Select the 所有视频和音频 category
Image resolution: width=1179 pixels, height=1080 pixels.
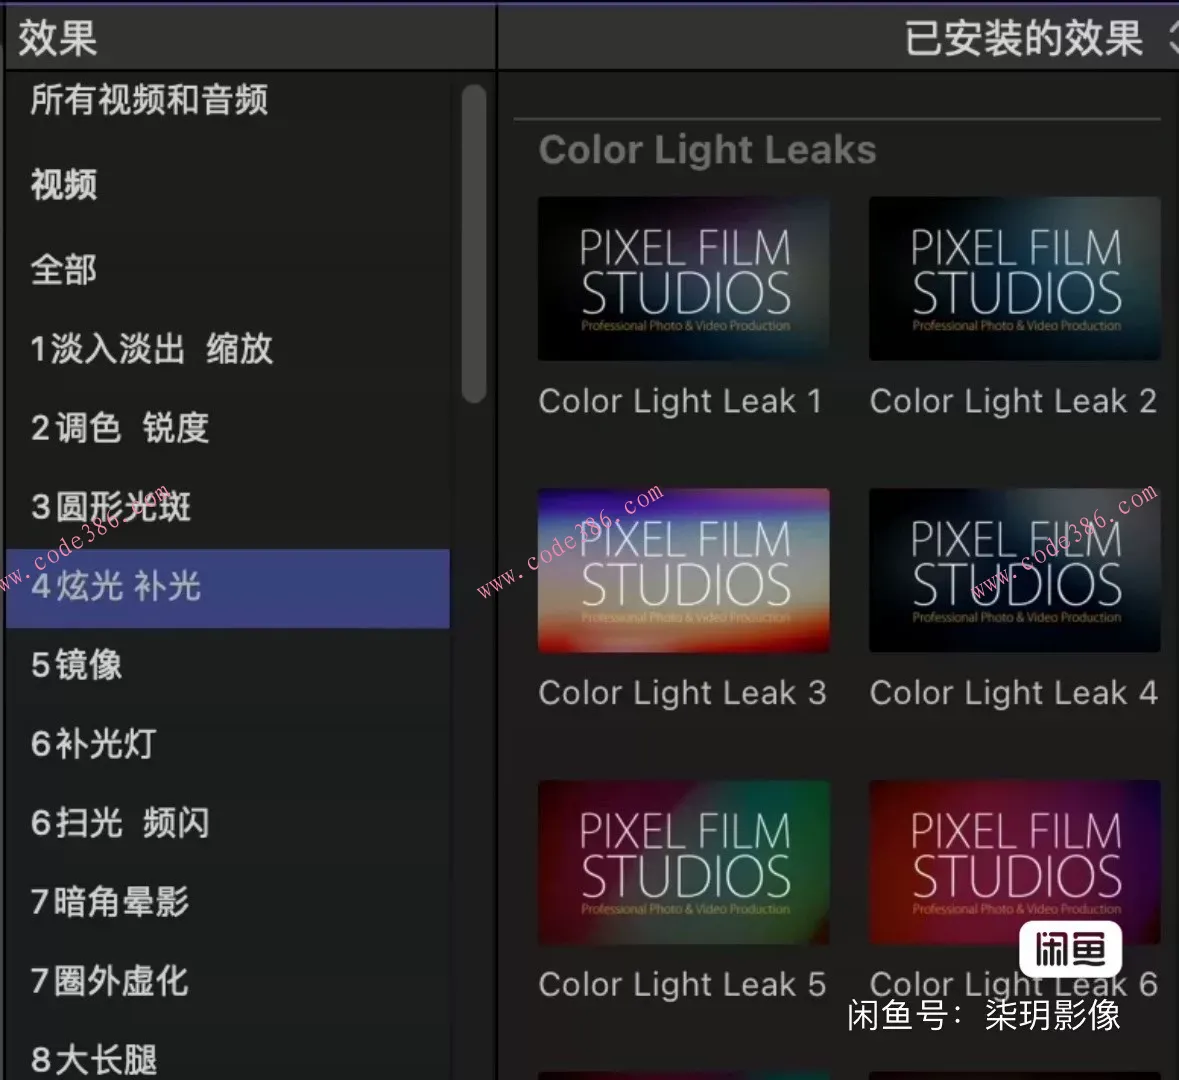point(148,100)
